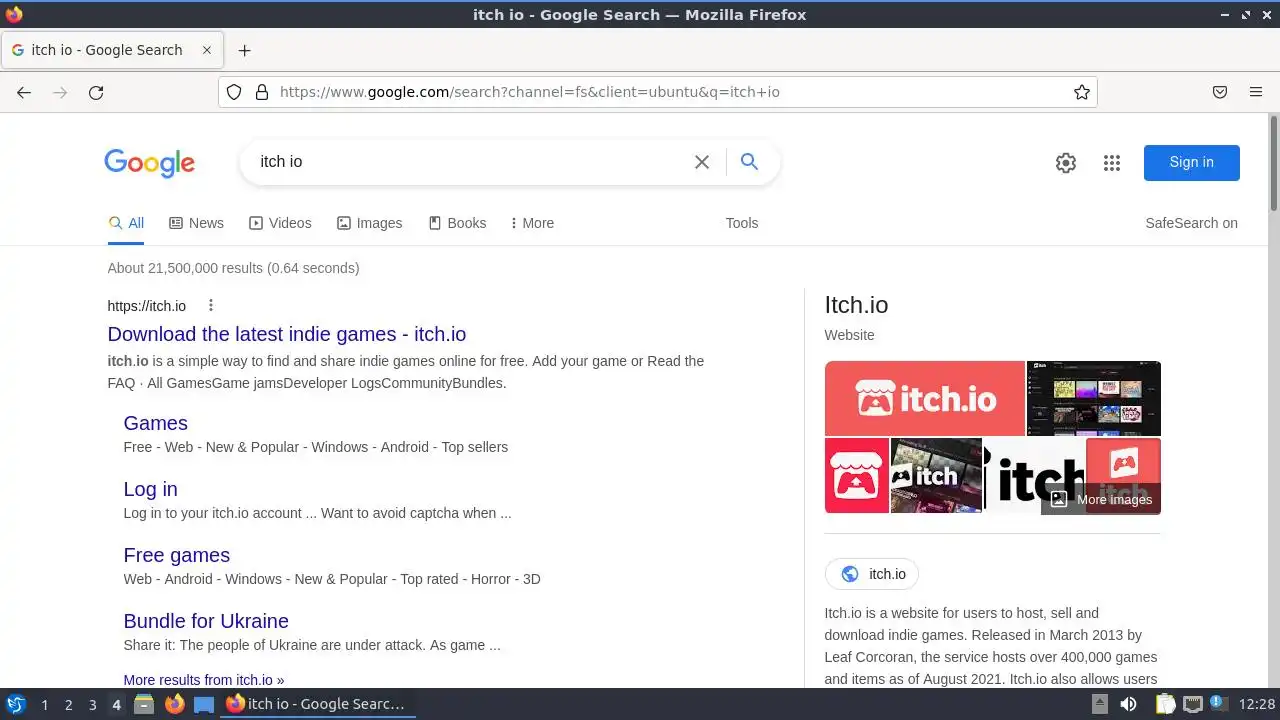The width and height of the screenshot is (1280, 720).
Task: Open the Tools search options
Action: pyautogui.click(x=742, y=223)
